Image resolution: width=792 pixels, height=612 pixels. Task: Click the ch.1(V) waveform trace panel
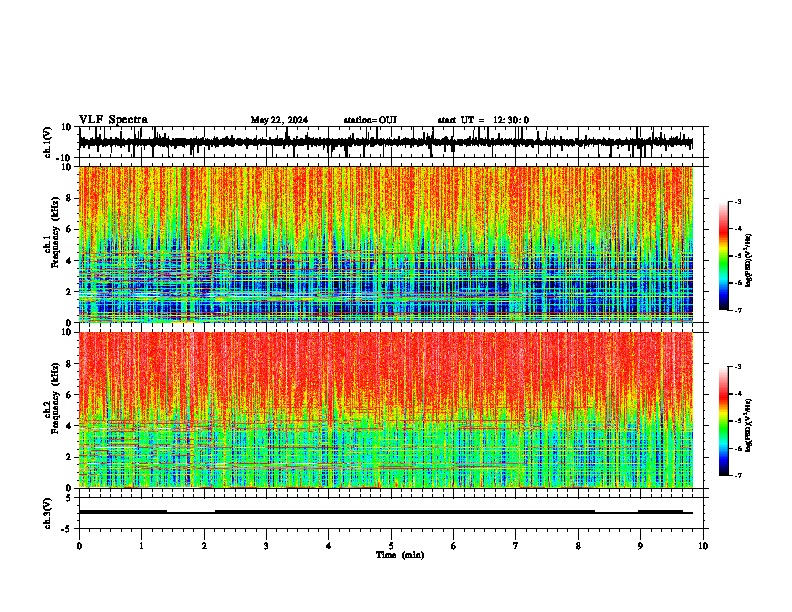(393, 142)
